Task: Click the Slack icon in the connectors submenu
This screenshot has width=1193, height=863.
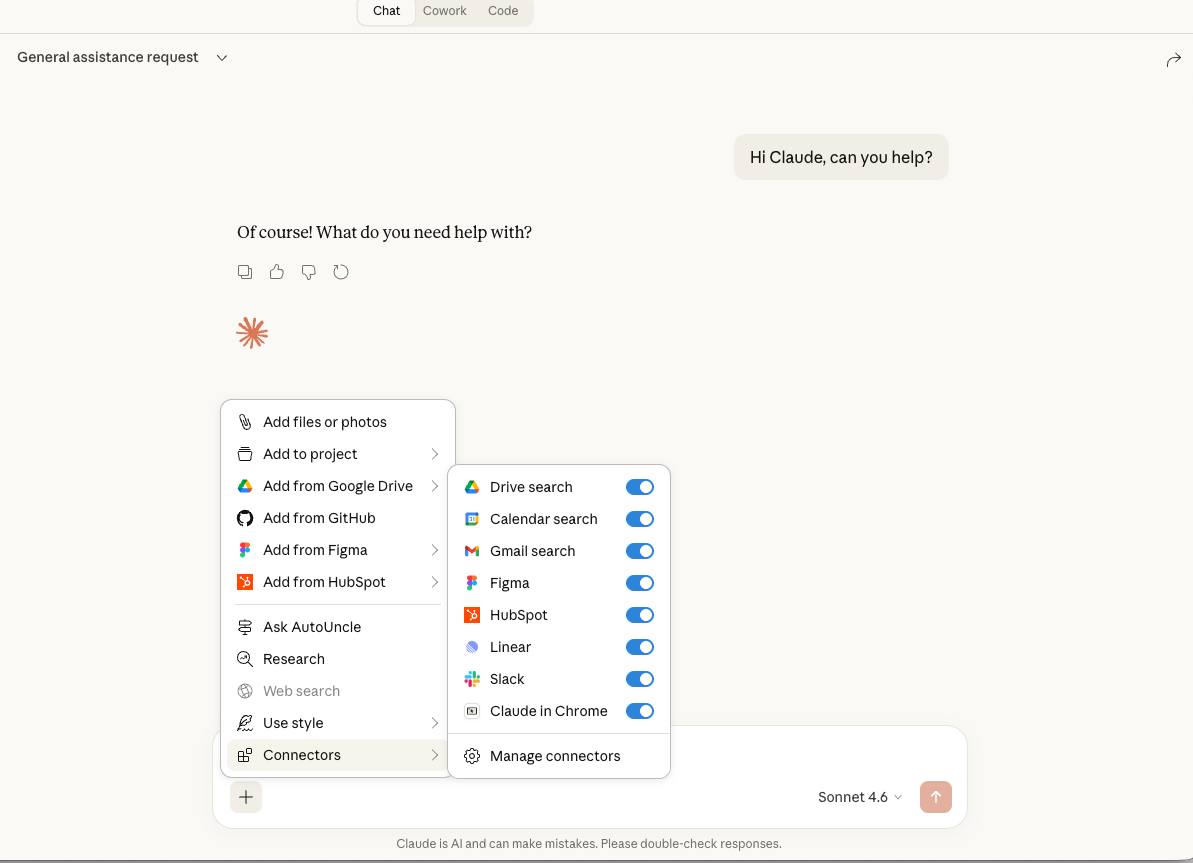Action: (x=471, y=679)
